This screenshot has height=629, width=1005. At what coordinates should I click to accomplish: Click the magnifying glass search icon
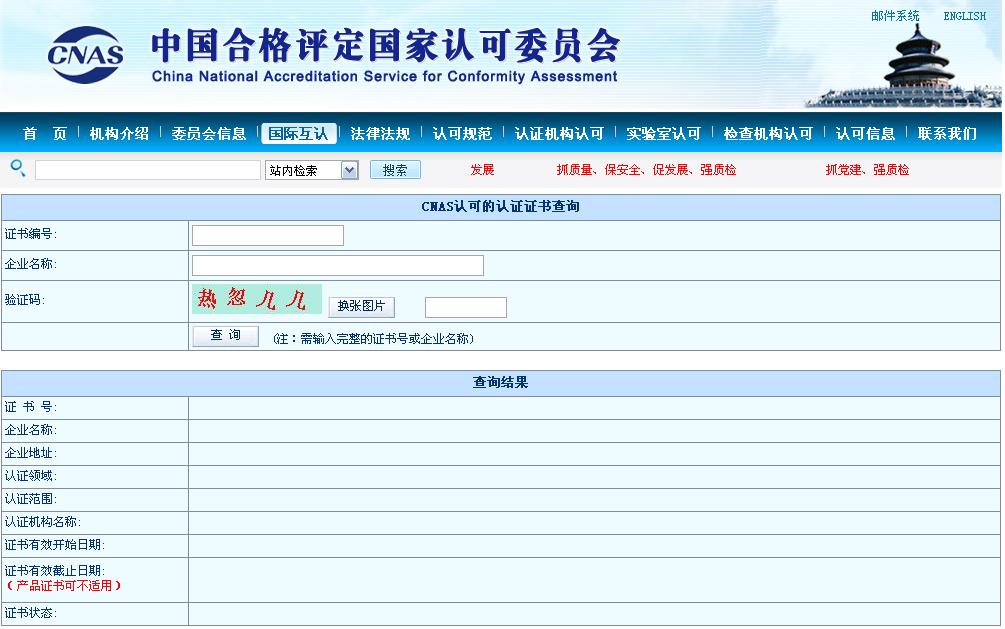[18, 169]
